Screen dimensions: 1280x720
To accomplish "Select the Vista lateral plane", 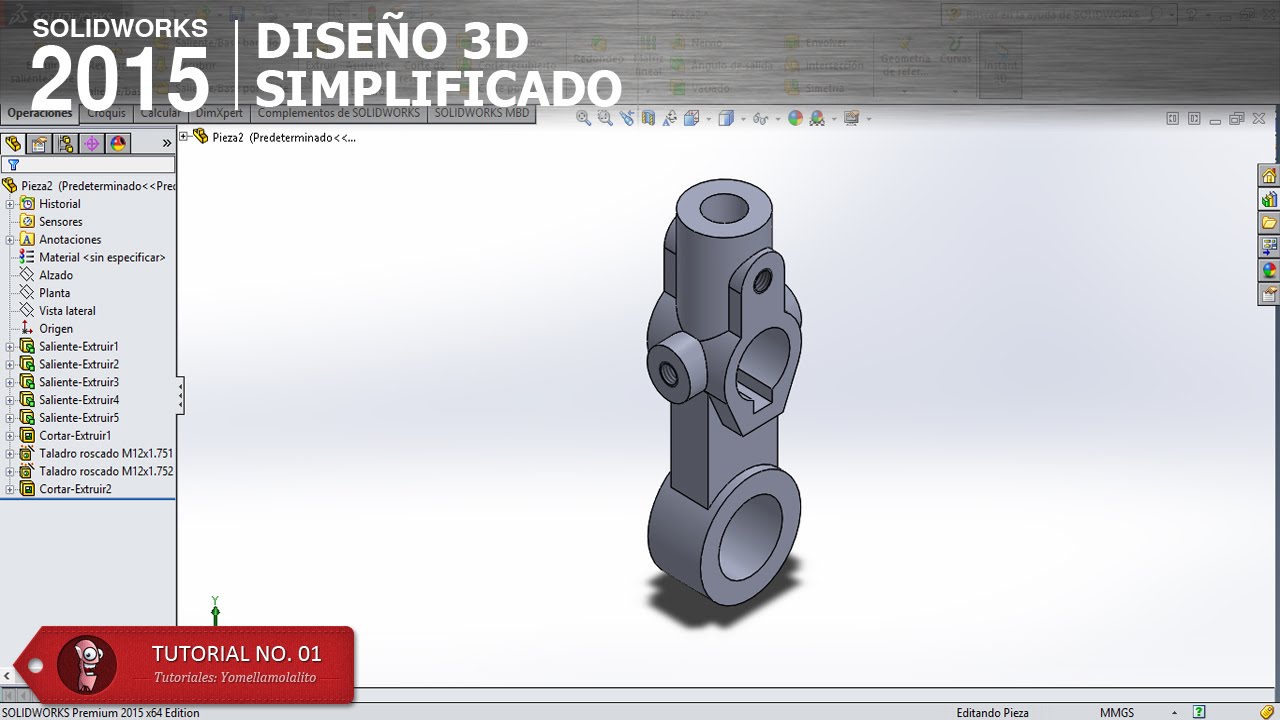I will [x=67, y=311].
